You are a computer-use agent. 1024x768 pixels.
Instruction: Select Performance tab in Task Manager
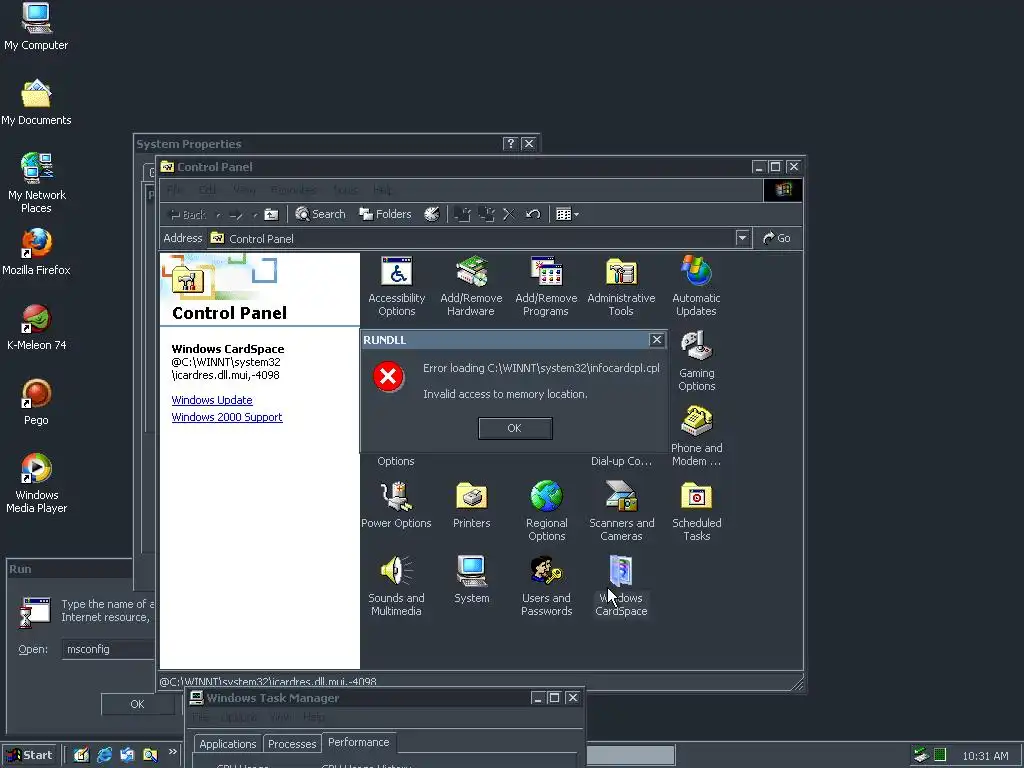click(x=359, y=743)
